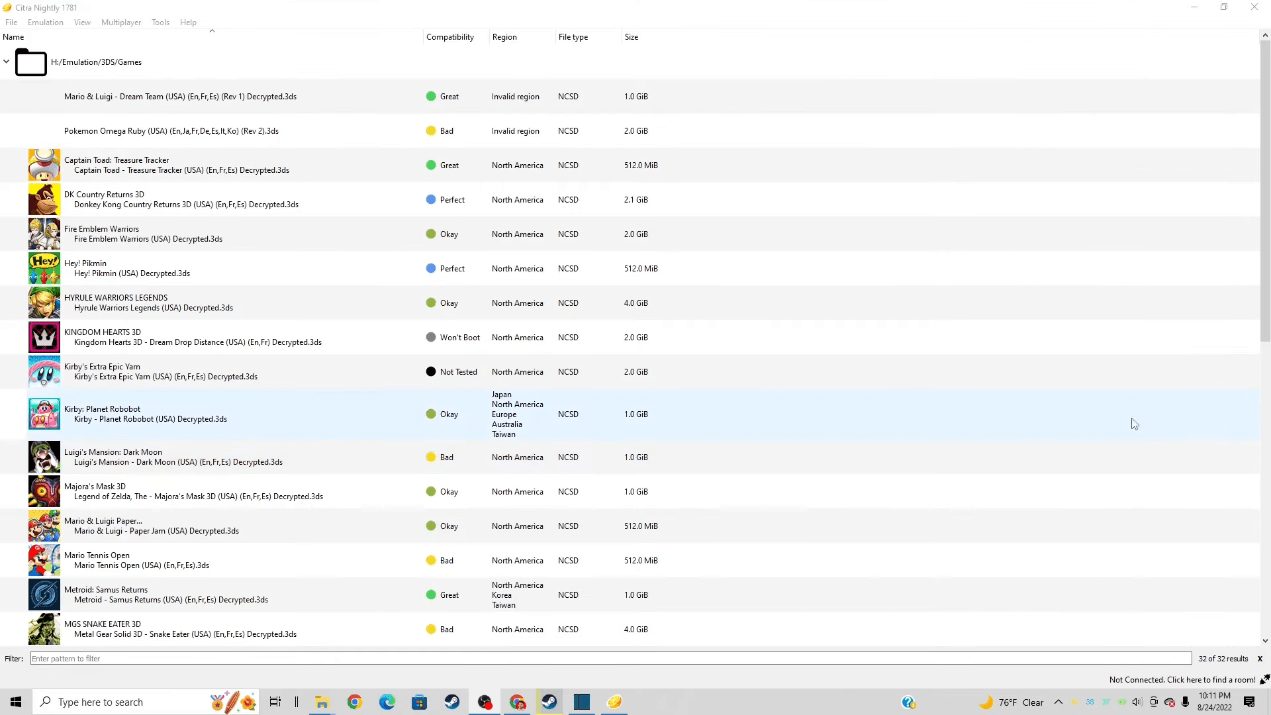Open the Emulation menu

tap(45, 22)
